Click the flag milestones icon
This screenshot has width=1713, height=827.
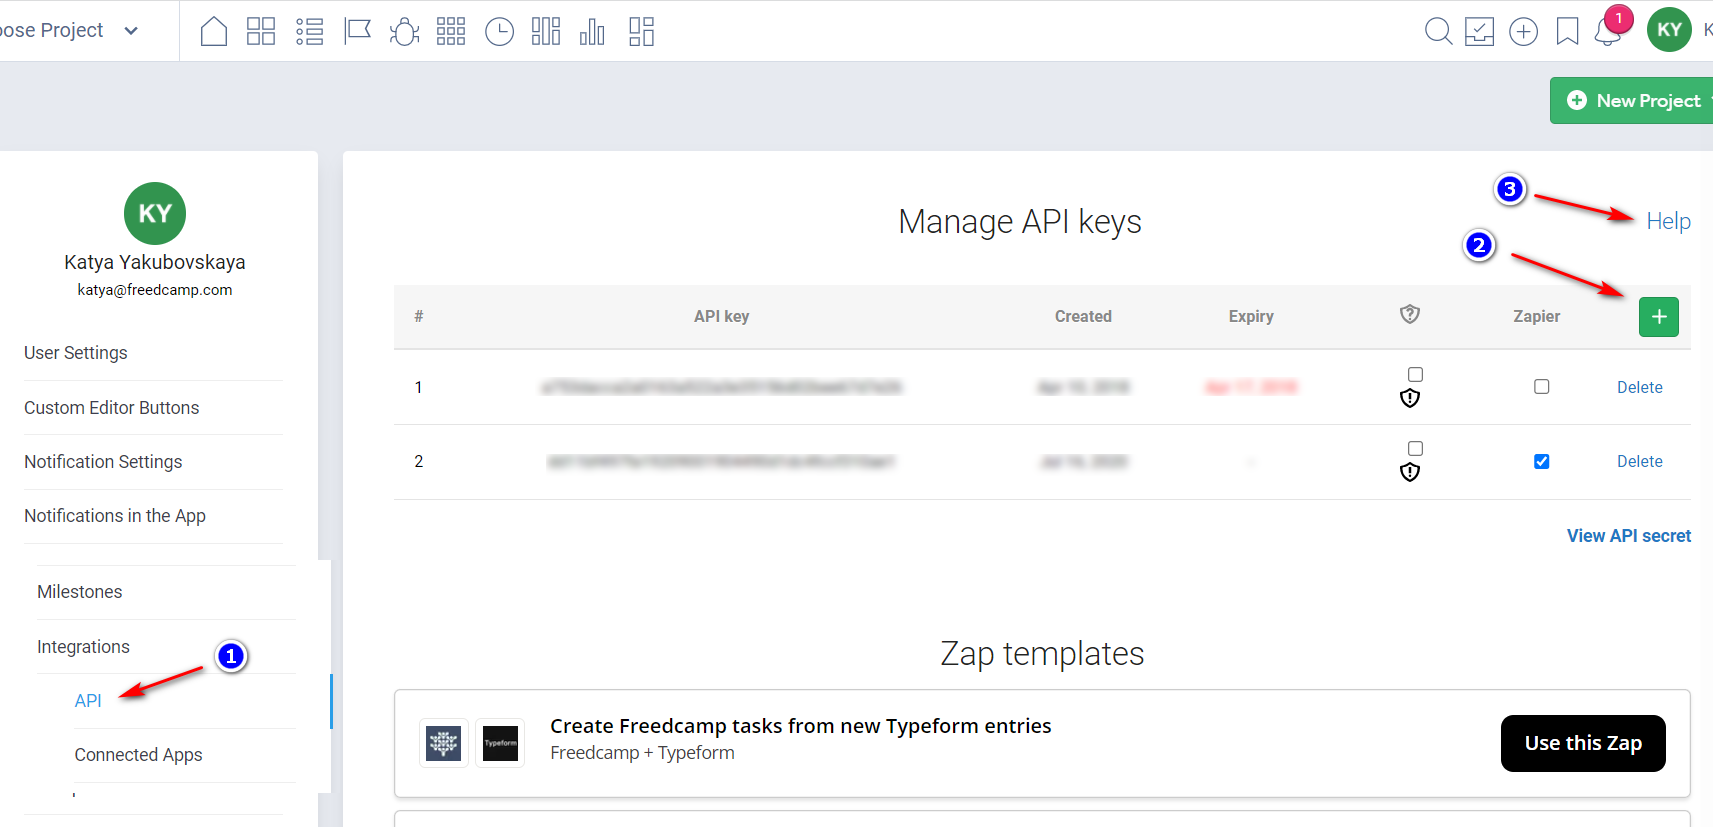tap(357, 32)
